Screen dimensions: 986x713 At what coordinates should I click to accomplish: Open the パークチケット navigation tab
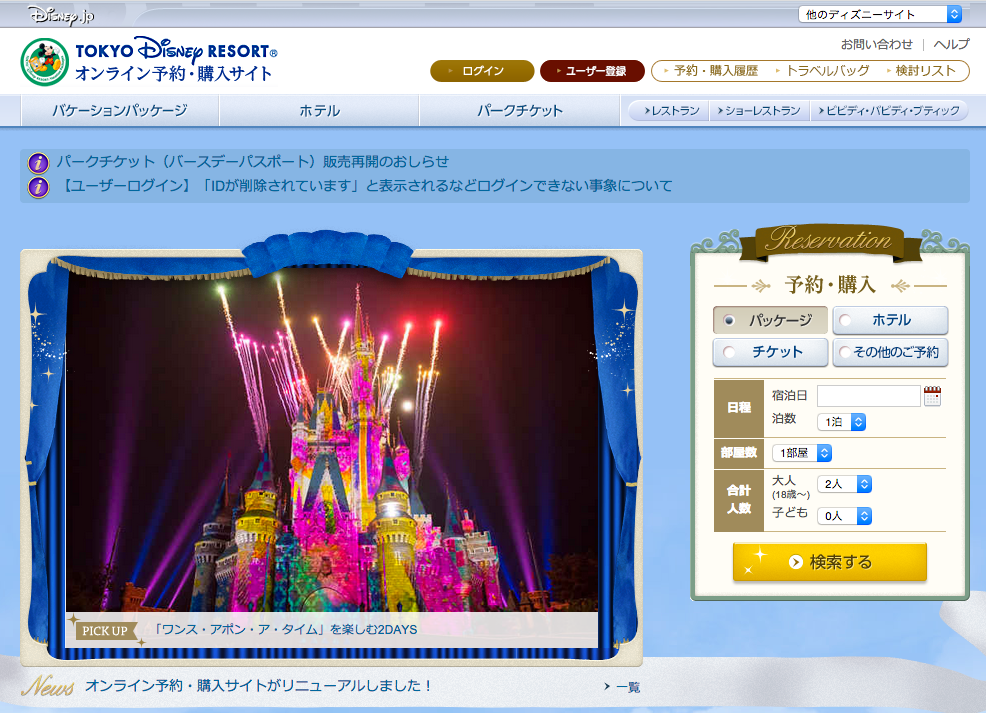click(519, 111)
